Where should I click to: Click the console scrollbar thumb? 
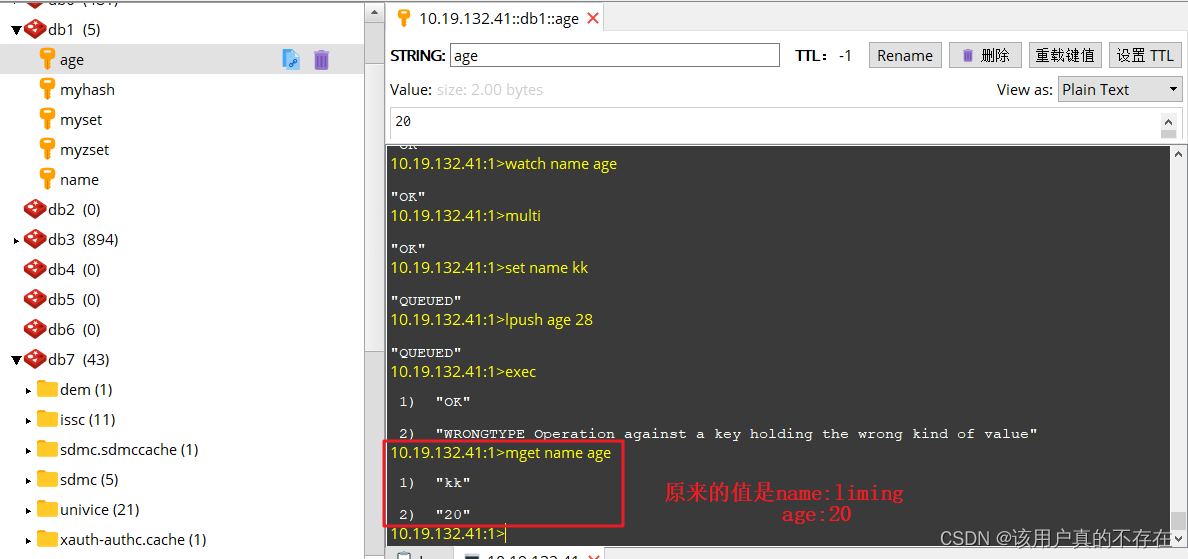tap(1177, 520)
